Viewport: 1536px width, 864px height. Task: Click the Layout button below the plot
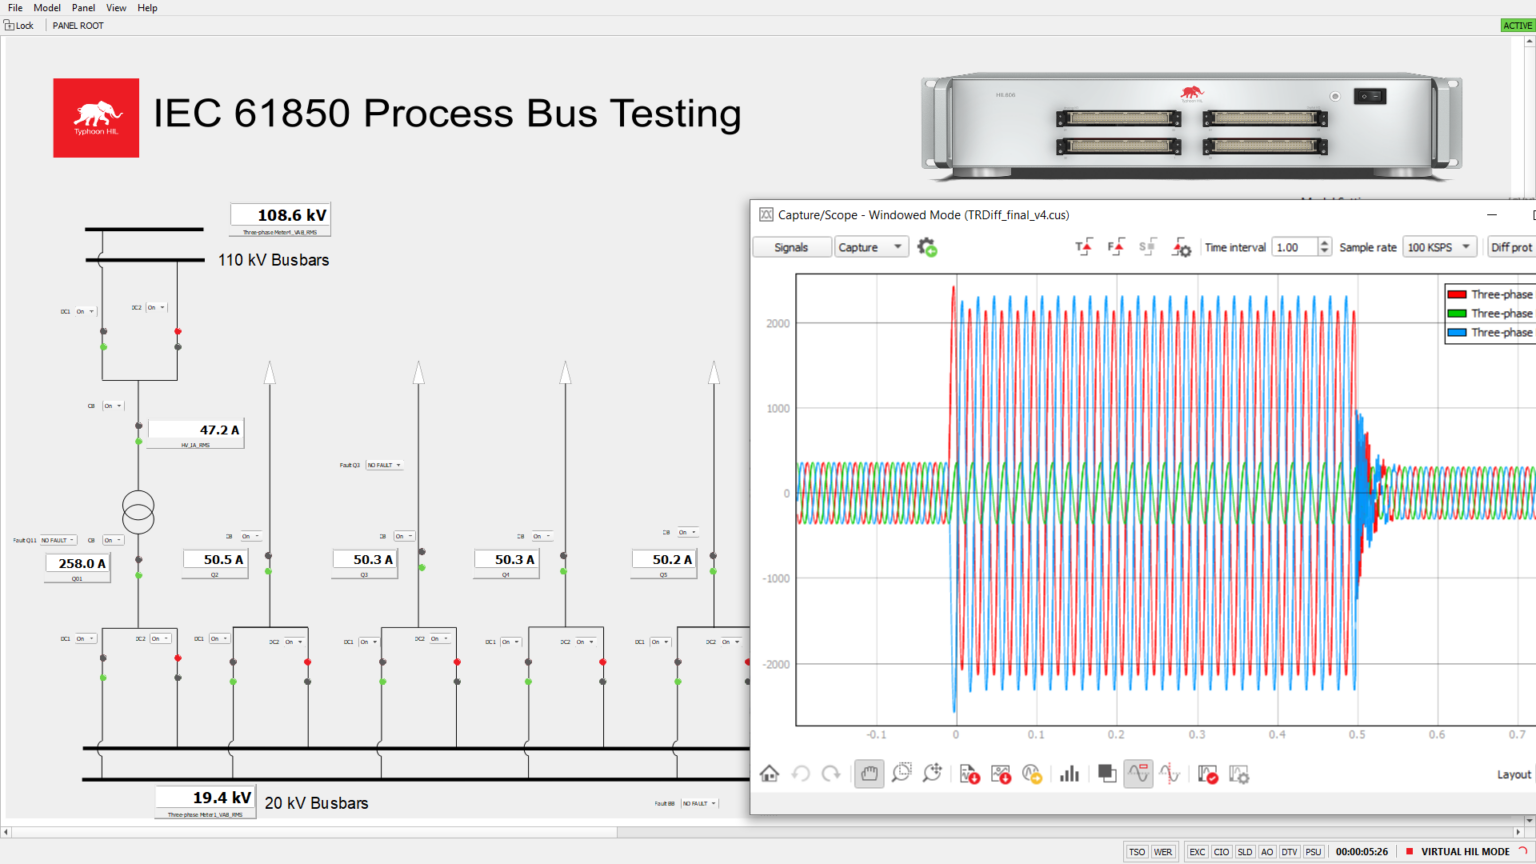click(x=1513, y=773)
